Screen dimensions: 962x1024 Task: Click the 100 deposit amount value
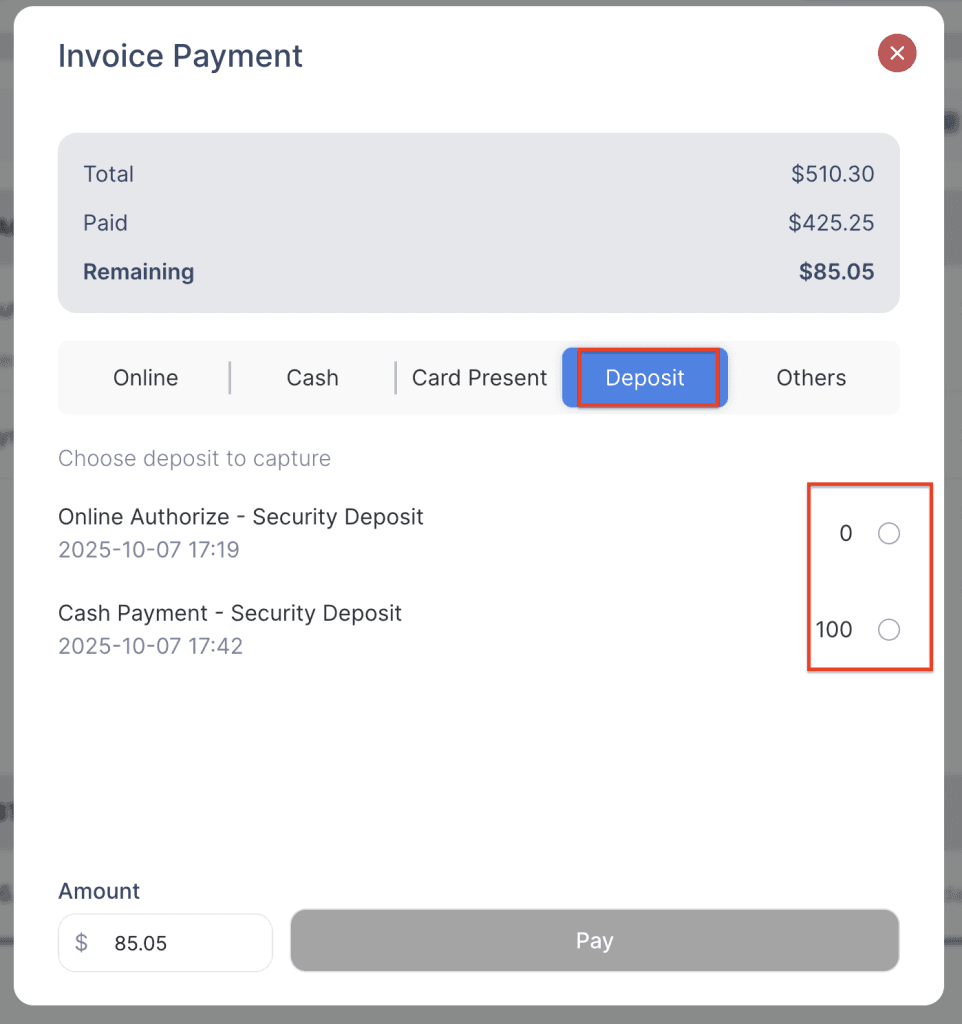coord(834,630)
